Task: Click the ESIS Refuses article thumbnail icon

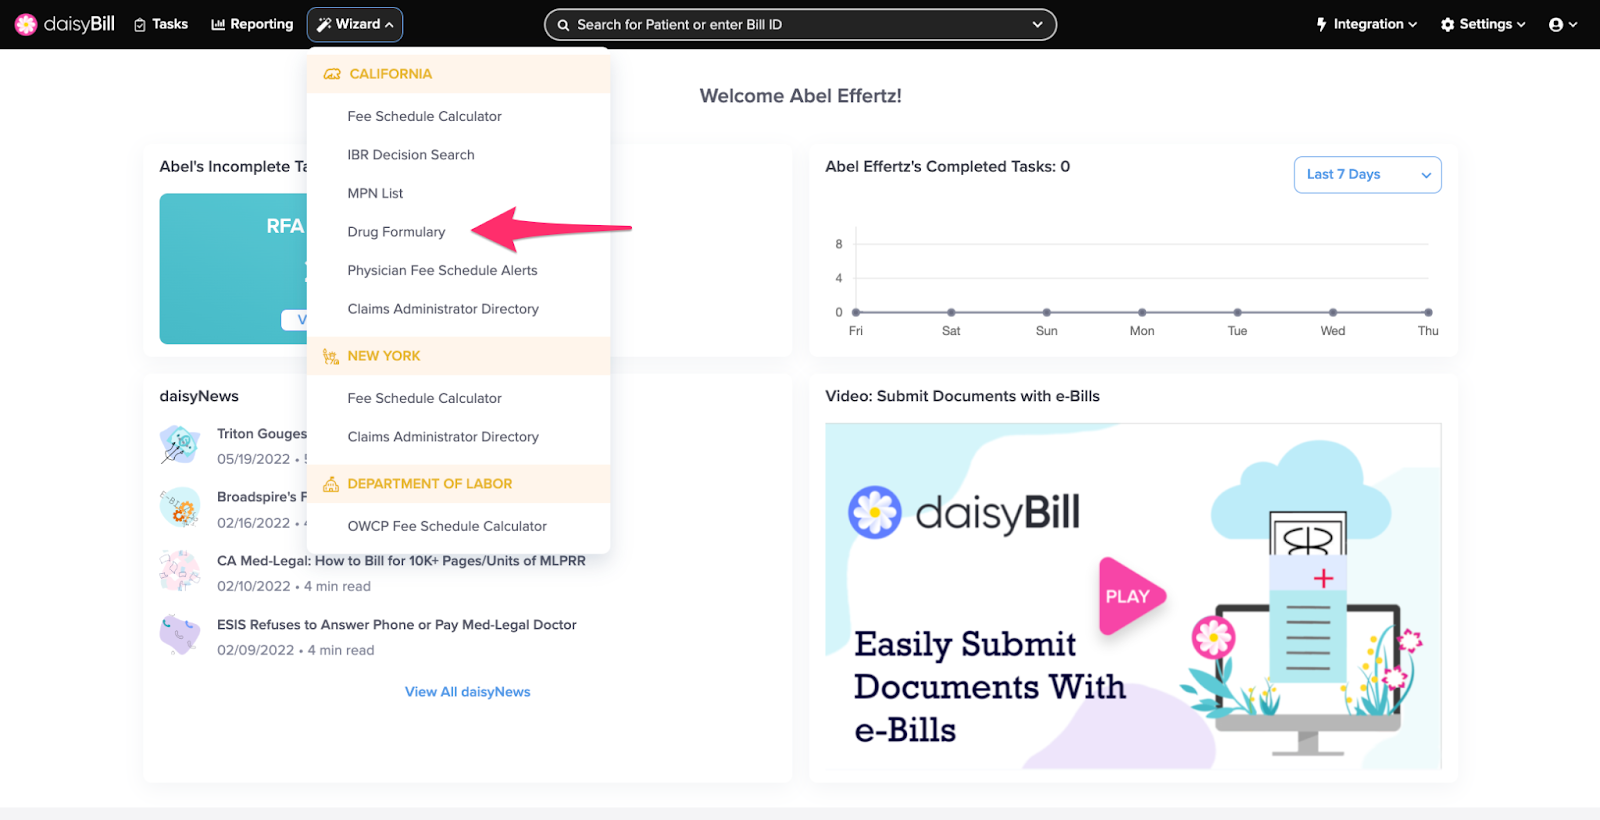Action: tap(180, 634)
